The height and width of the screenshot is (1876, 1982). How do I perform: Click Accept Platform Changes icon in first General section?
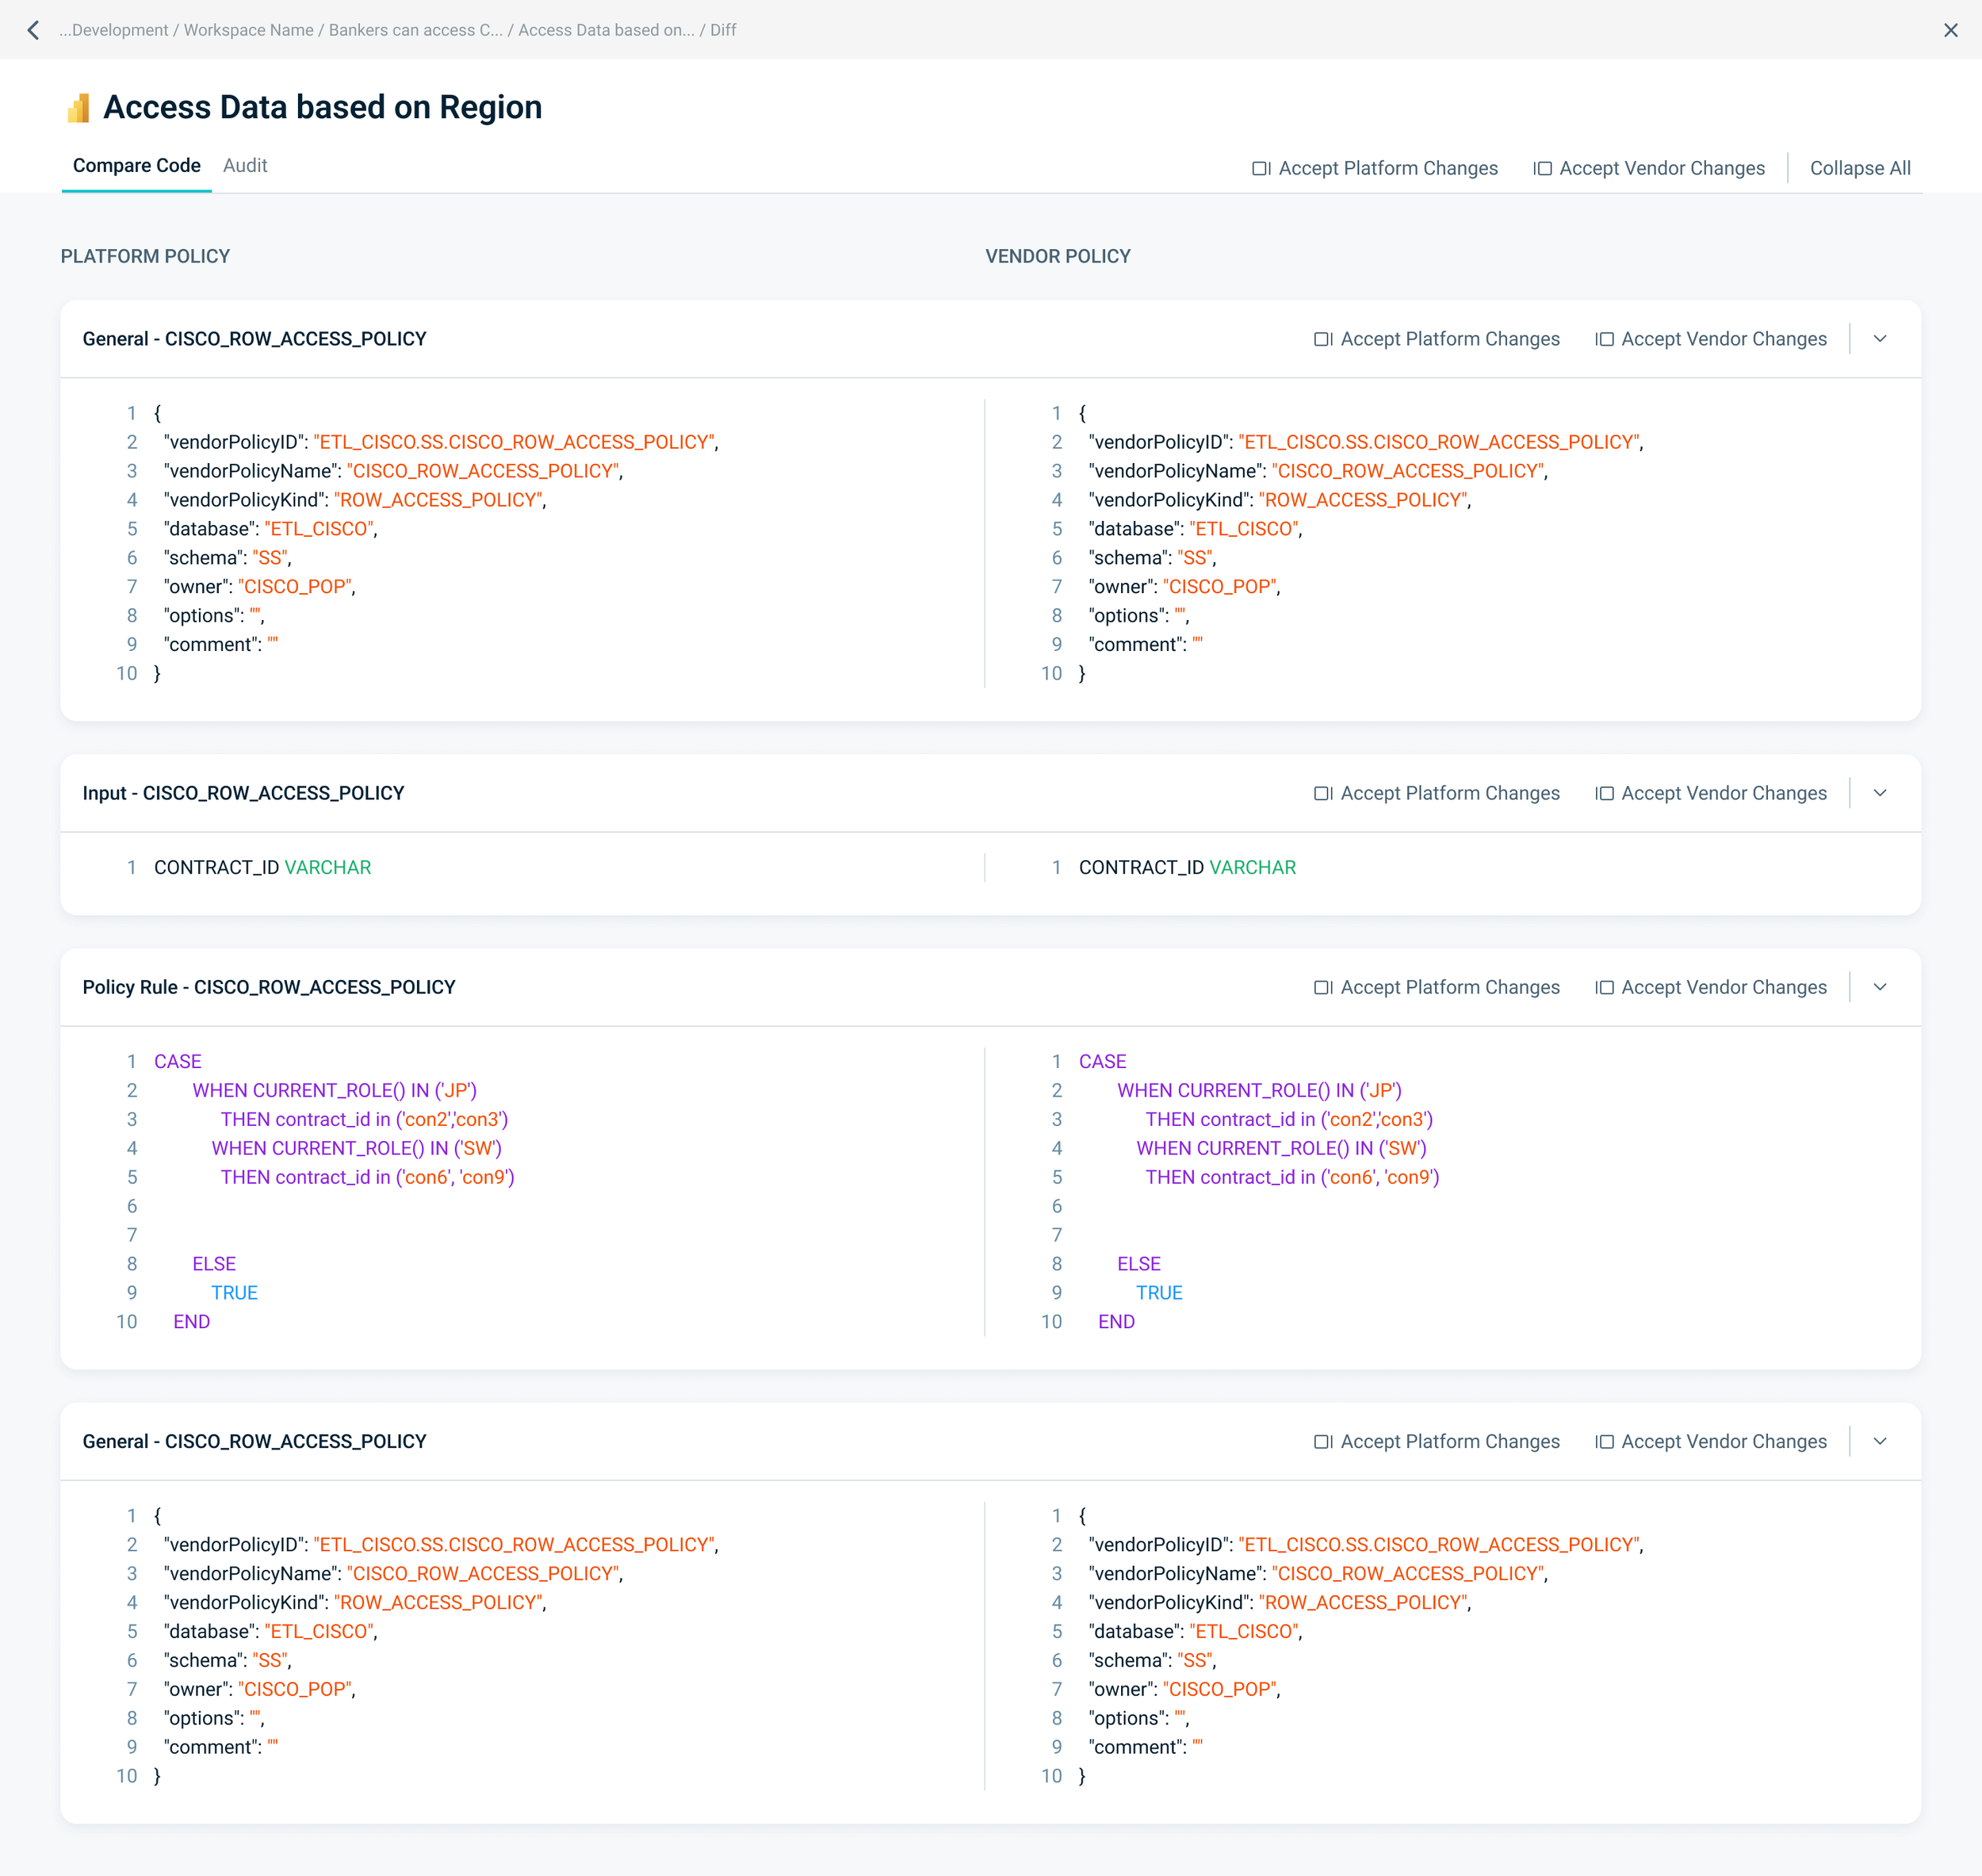pyautogui.click(x=1323, y=339)
